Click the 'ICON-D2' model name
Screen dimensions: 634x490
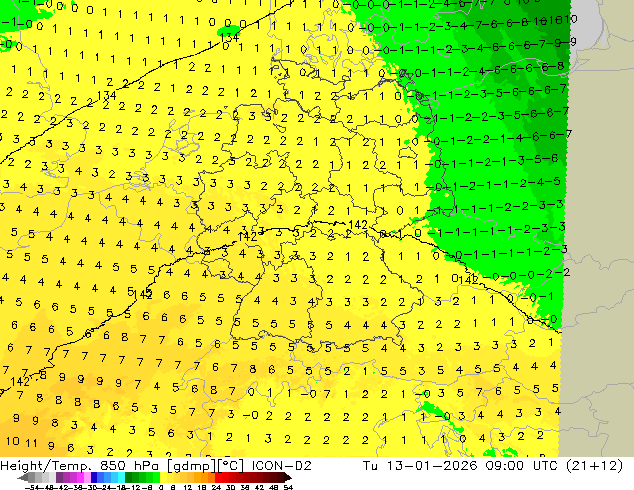[x=281, y=466]
